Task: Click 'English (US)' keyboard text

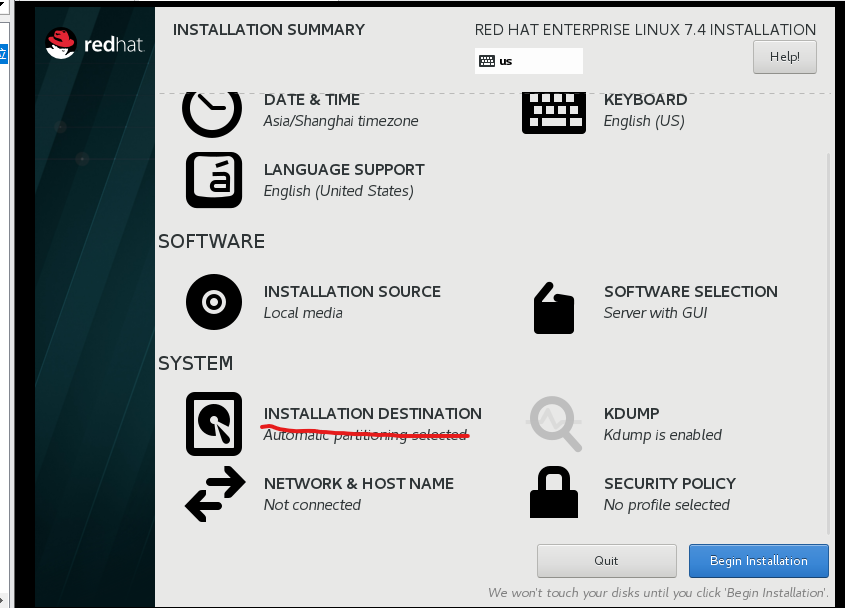Action: (644, 121)
